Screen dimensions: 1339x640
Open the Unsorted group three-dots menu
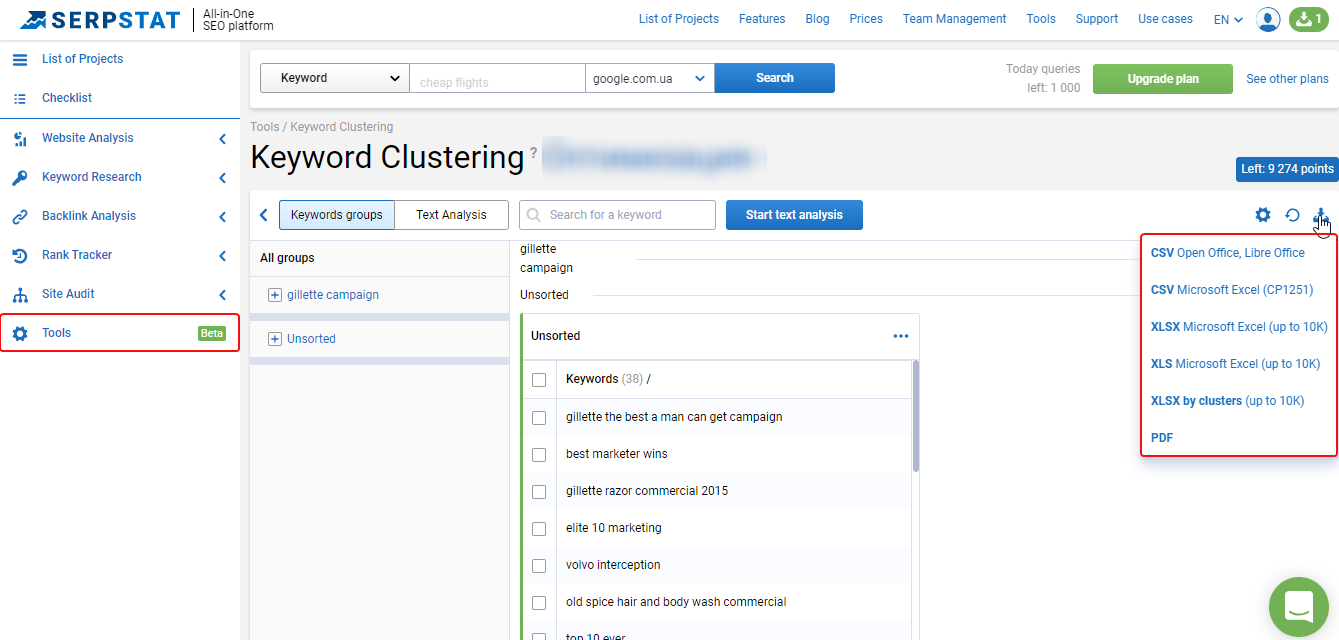pyautogui.click(x=901, y=336)
